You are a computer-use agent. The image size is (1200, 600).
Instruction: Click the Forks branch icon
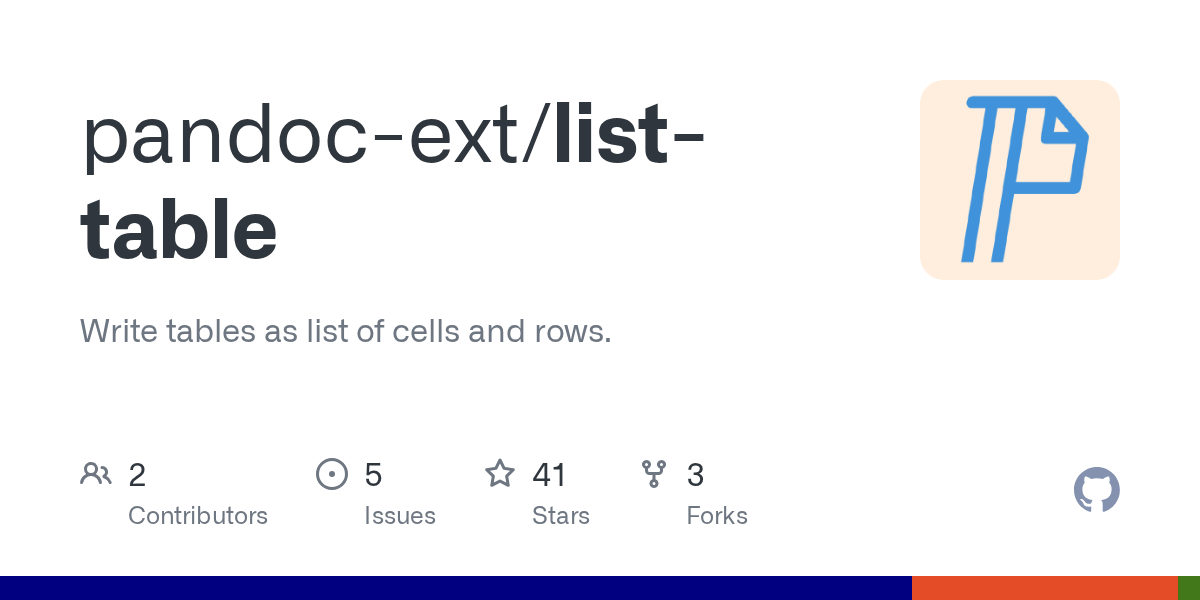pyautogui.click(x=654, y=474)
